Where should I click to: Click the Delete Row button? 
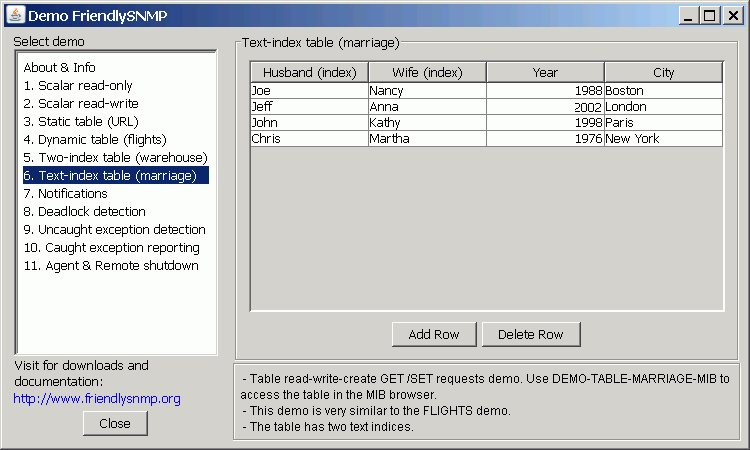[x=531, y=334]
